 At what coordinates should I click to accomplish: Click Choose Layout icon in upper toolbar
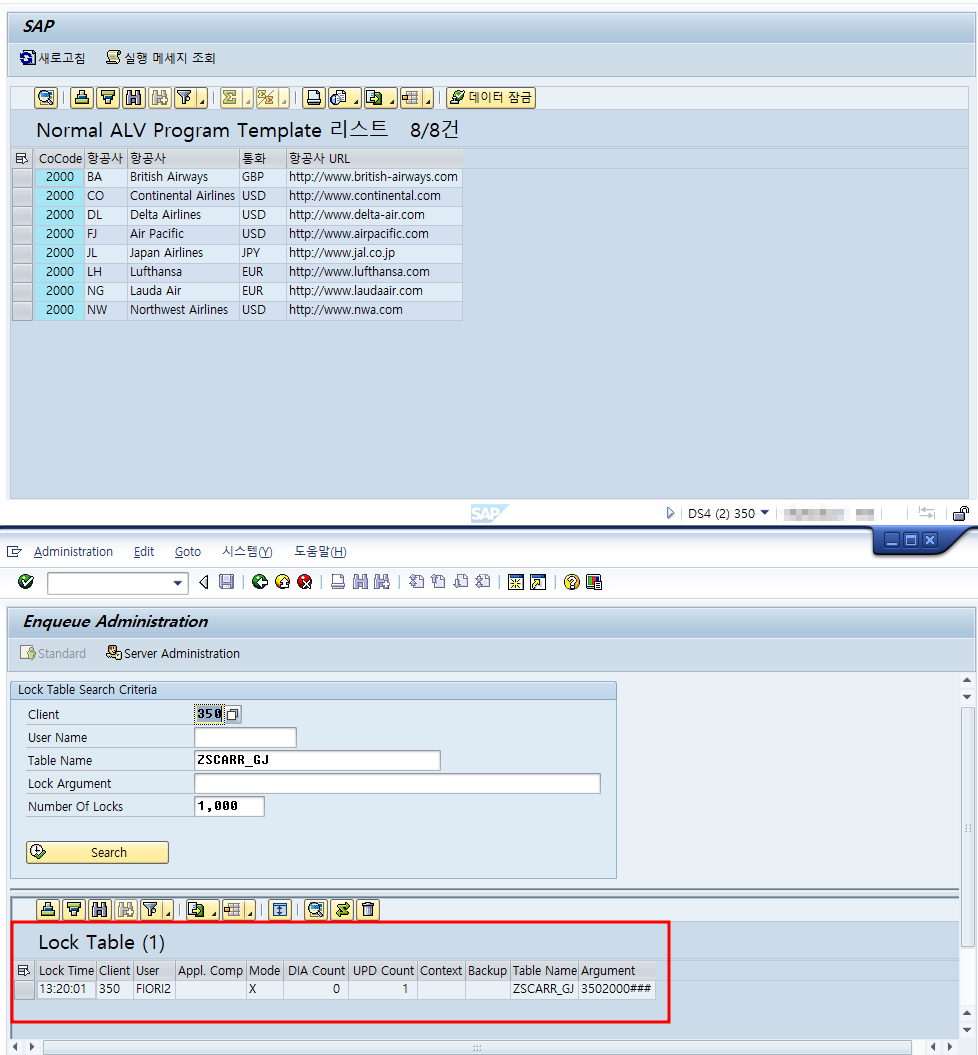tap(411, 98)
